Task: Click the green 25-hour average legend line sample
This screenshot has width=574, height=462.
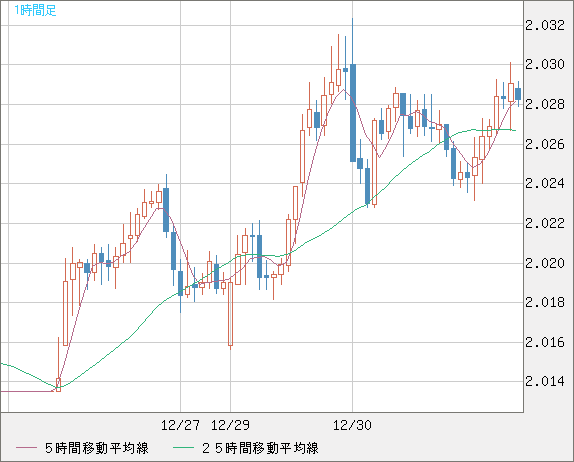Action: click(183, 448)
